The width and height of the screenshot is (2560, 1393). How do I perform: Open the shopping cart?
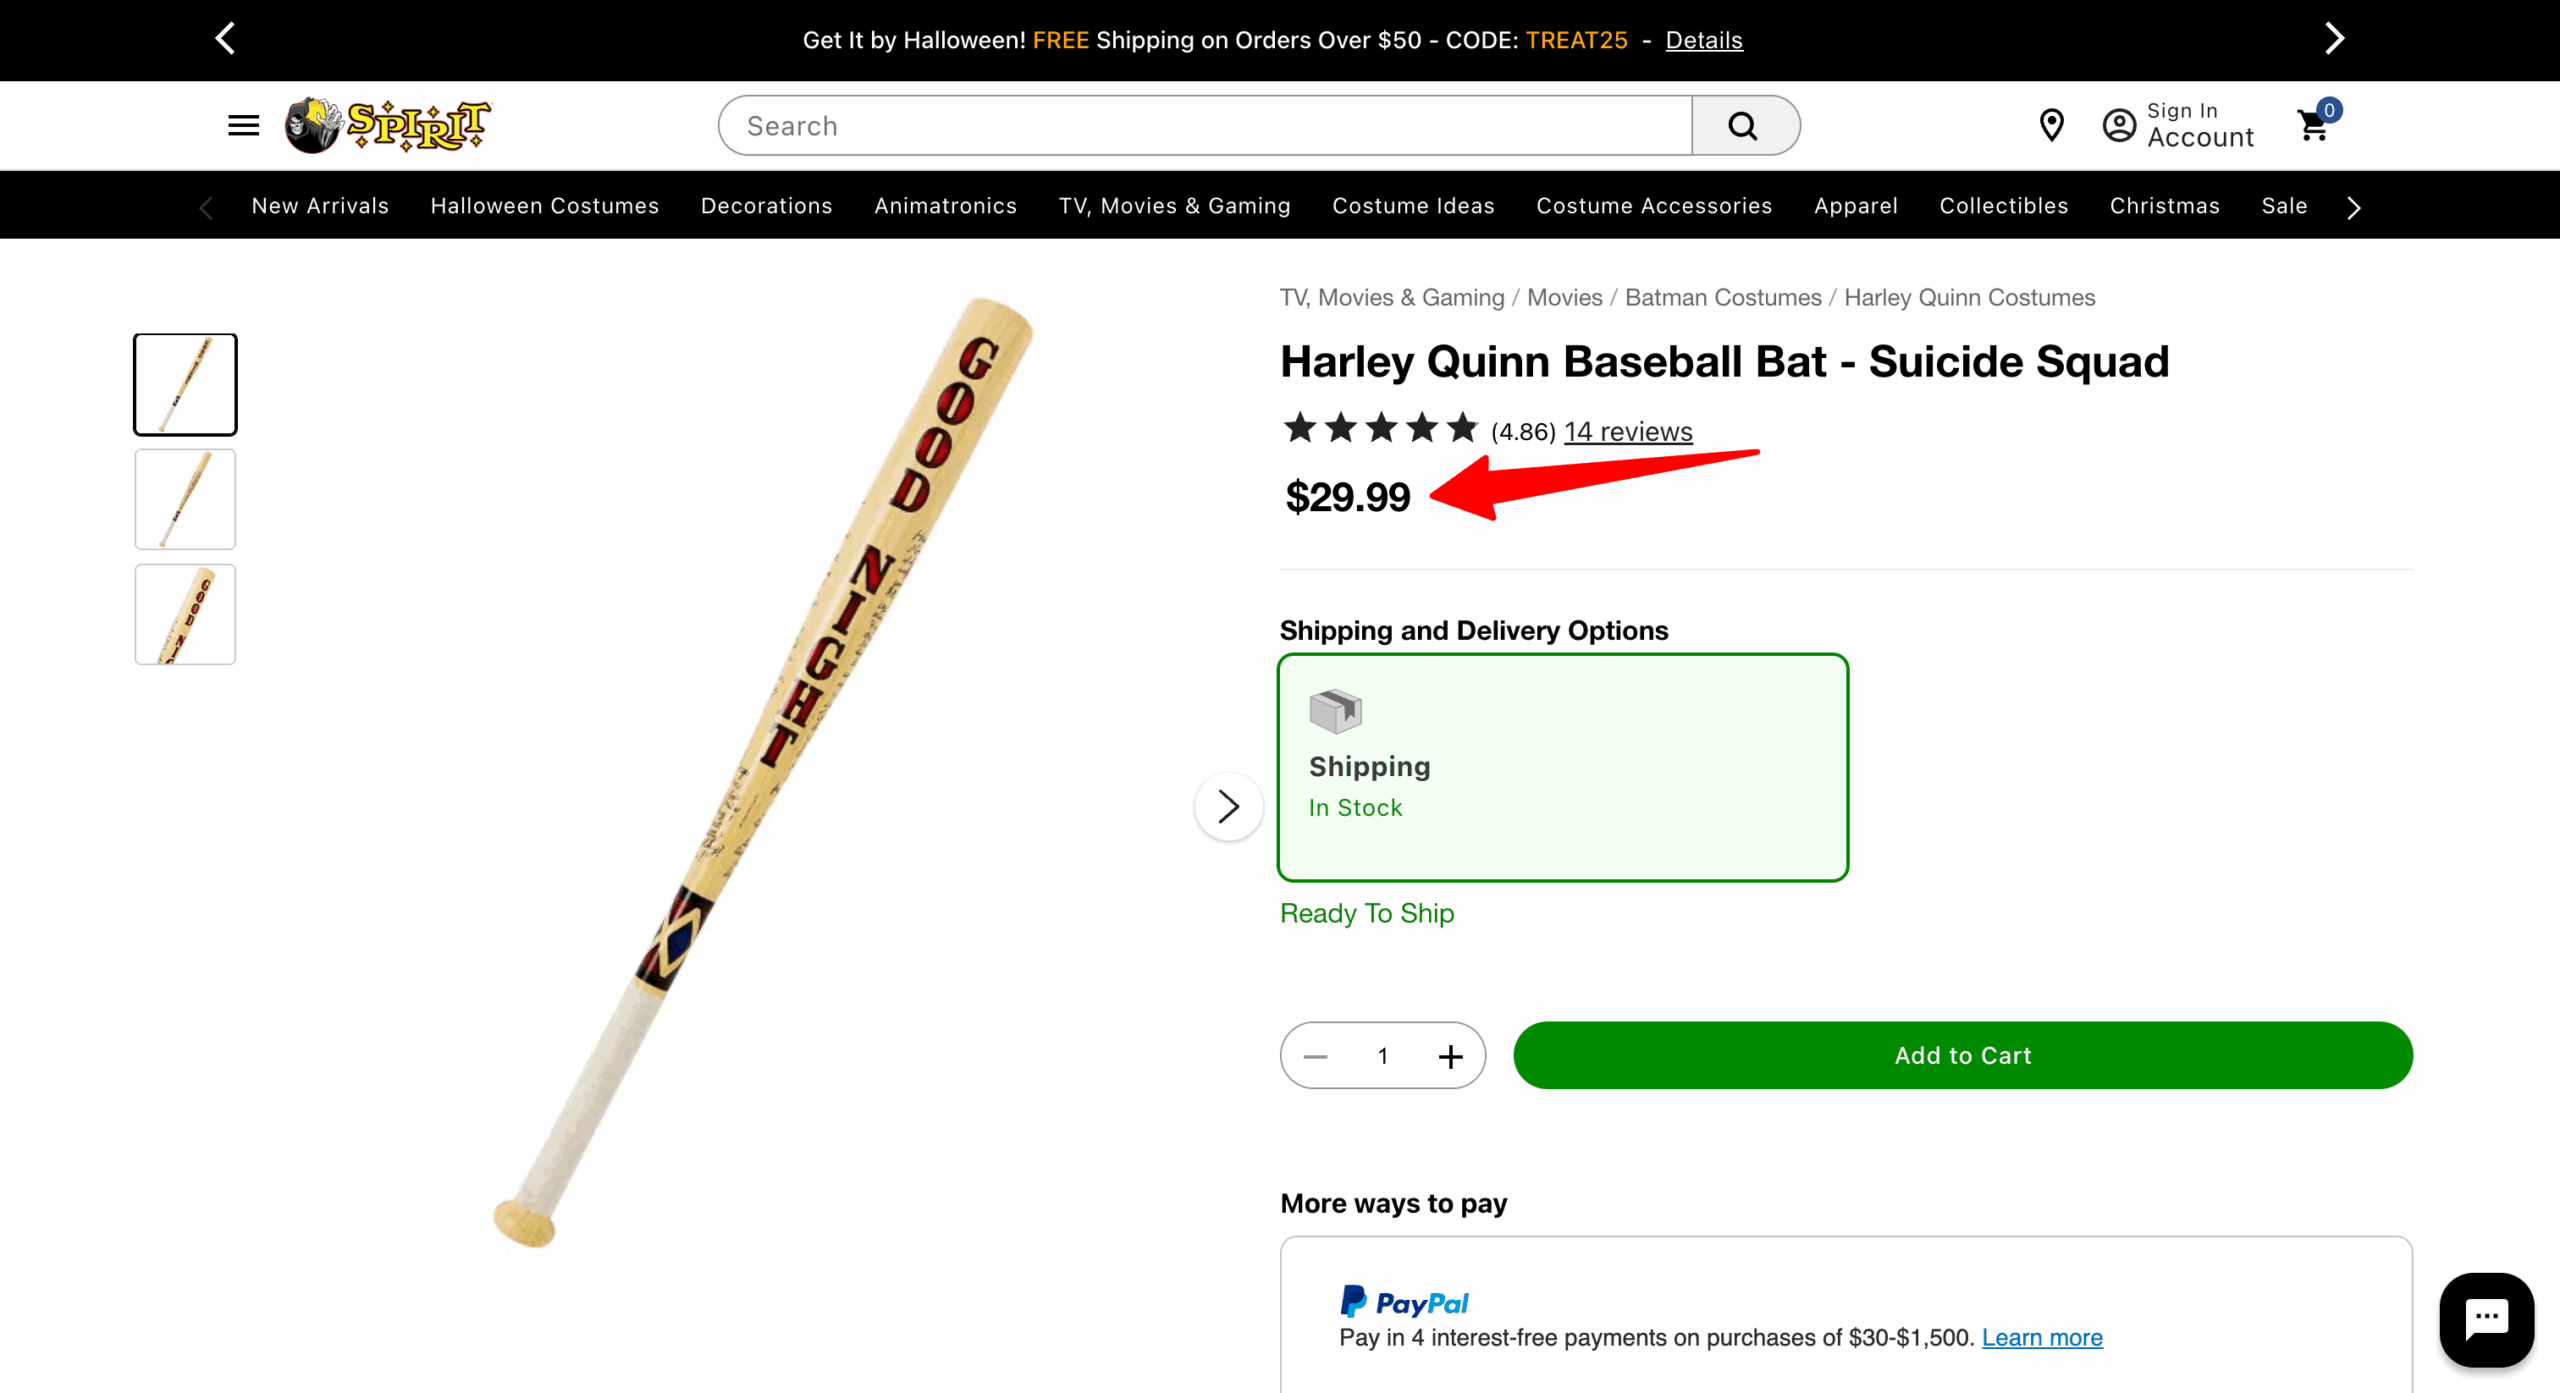pos(2315,124)
